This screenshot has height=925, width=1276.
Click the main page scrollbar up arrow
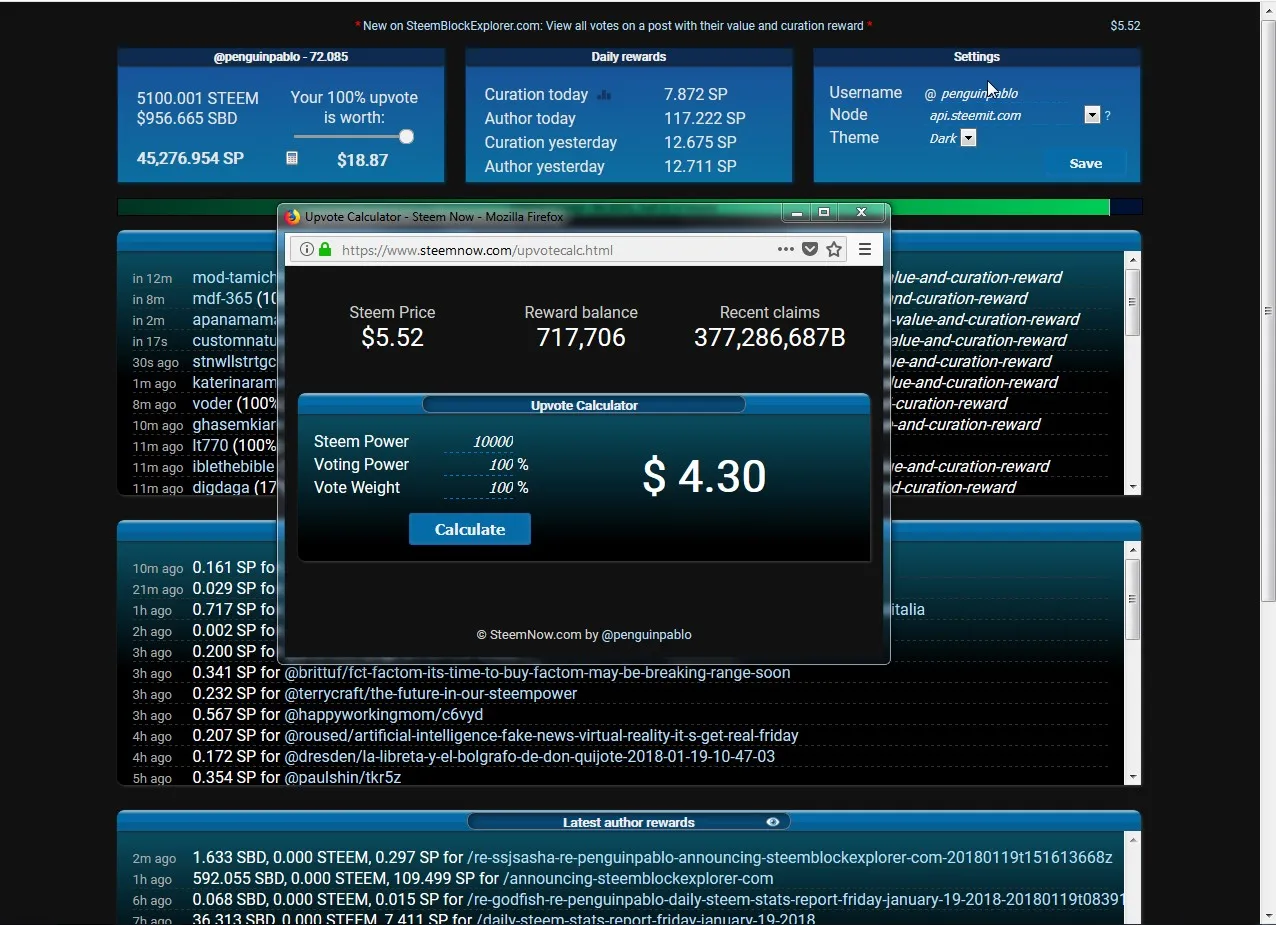click(x=1268, y=9)
